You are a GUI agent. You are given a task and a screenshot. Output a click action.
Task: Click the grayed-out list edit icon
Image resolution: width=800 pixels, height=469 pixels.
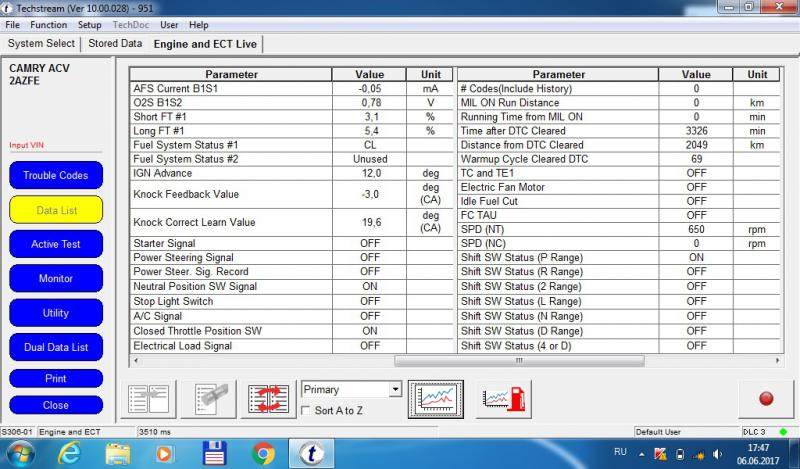(x=213, y=398)
